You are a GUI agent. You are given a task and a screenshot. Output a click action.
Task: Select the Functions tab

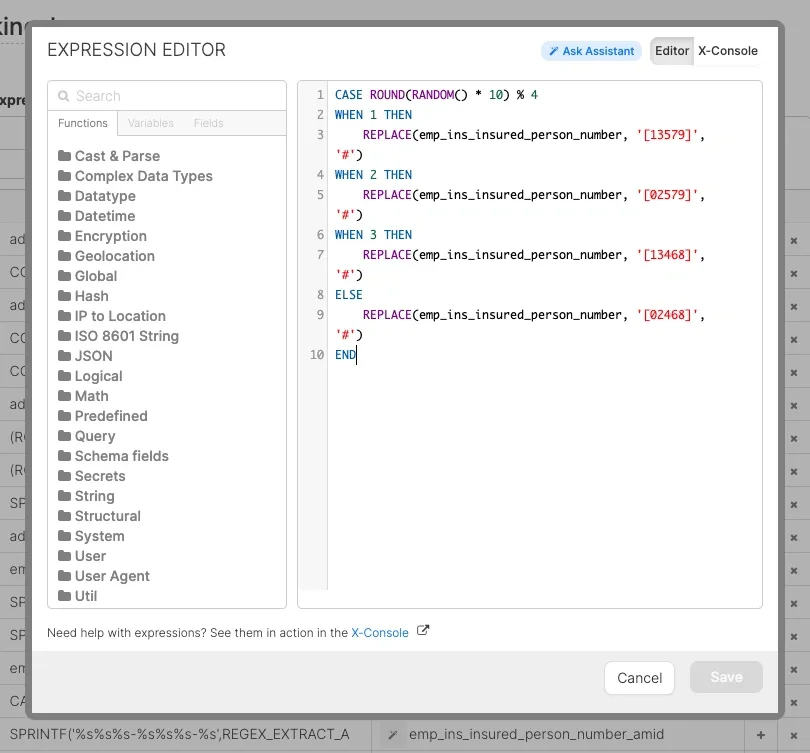click(83, 123)
